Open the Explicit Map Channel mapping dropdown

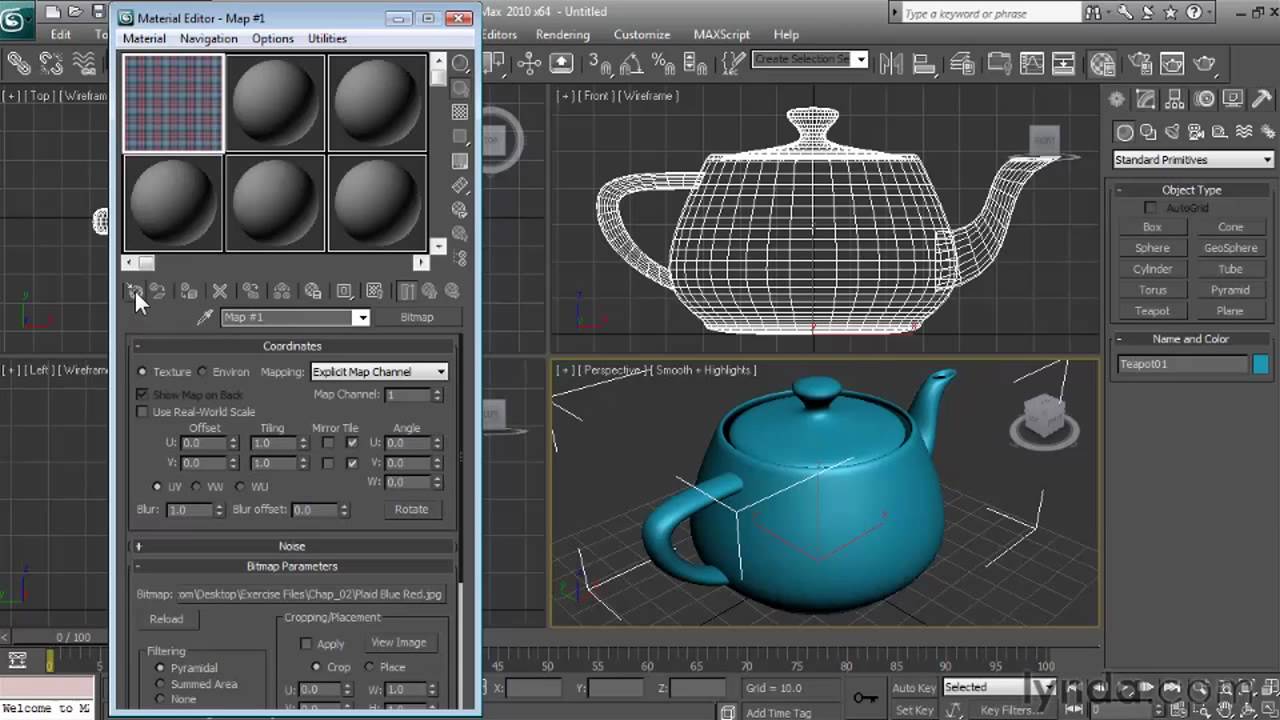[379, 372]
